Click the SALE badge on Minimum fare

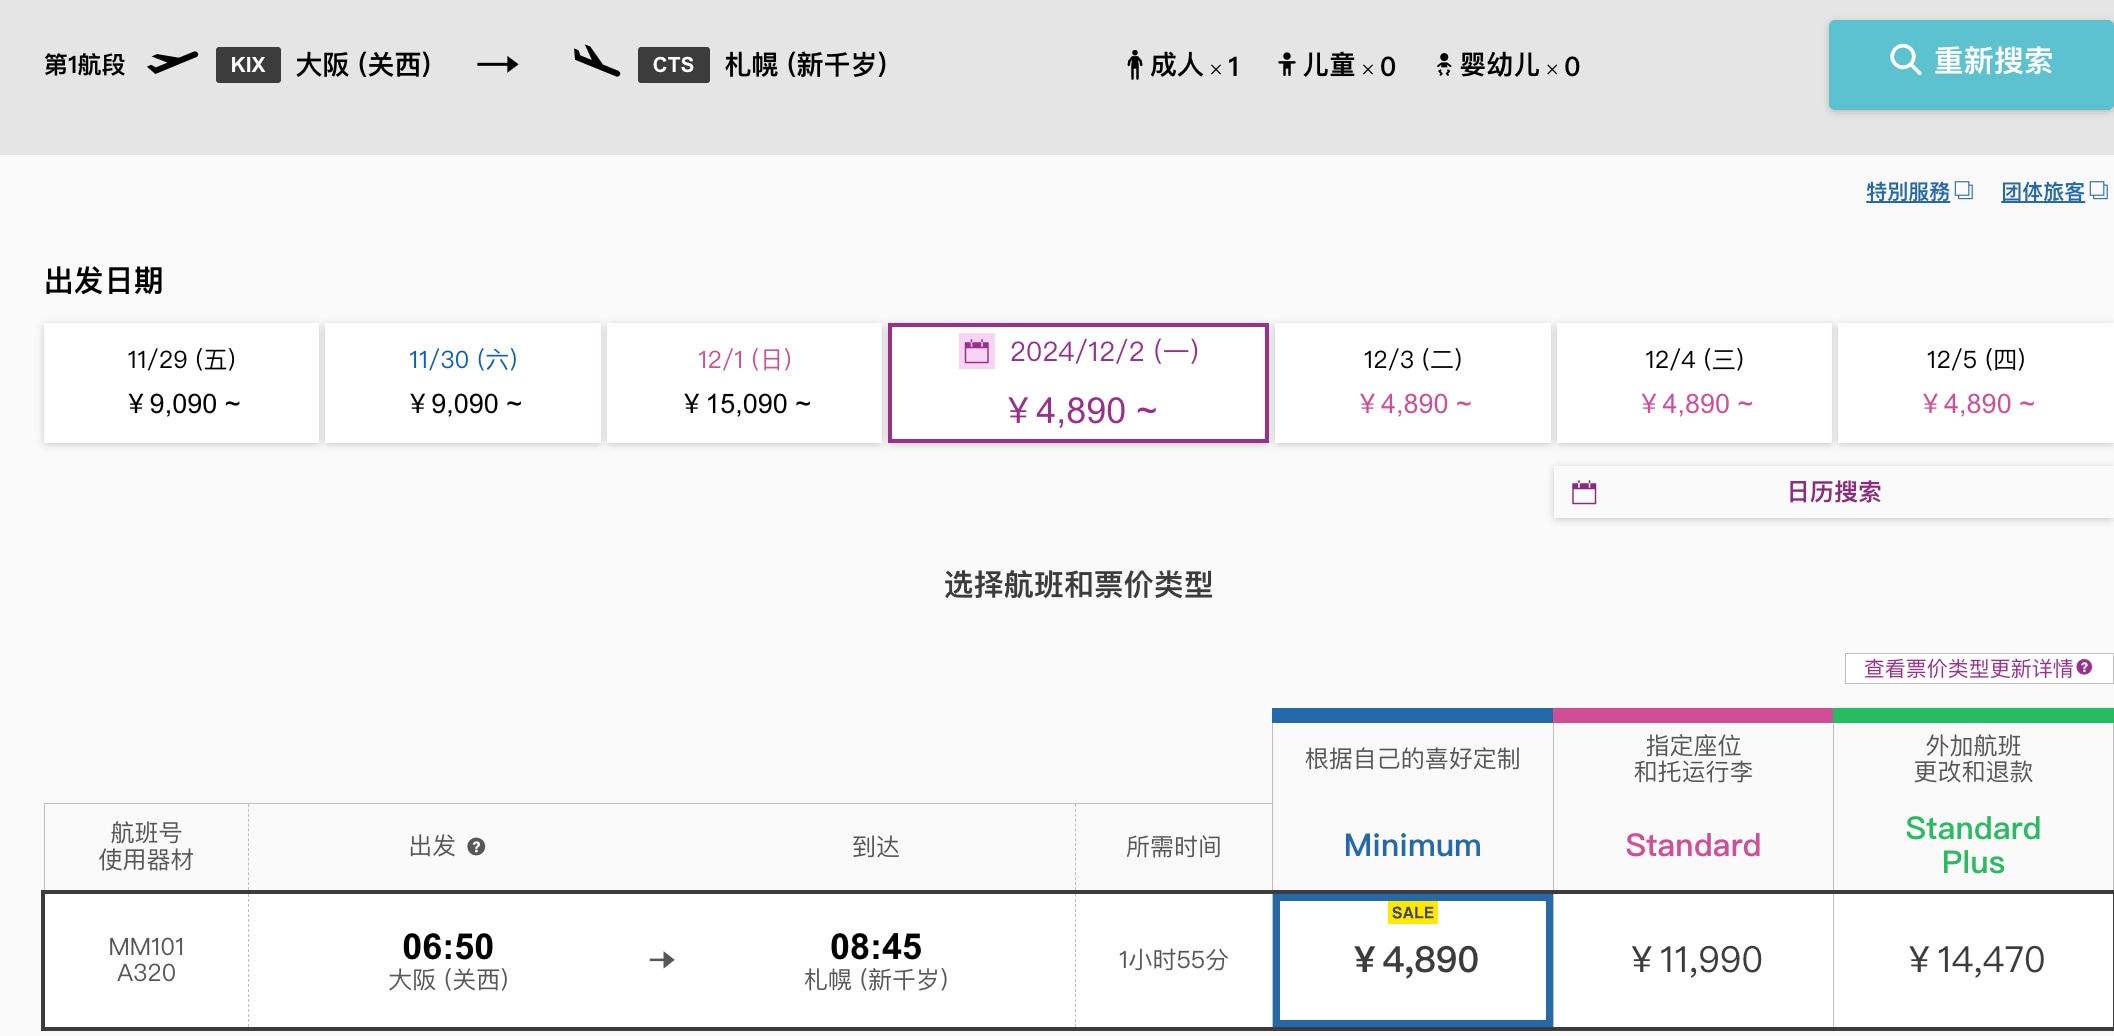[x=1413, y=912]
